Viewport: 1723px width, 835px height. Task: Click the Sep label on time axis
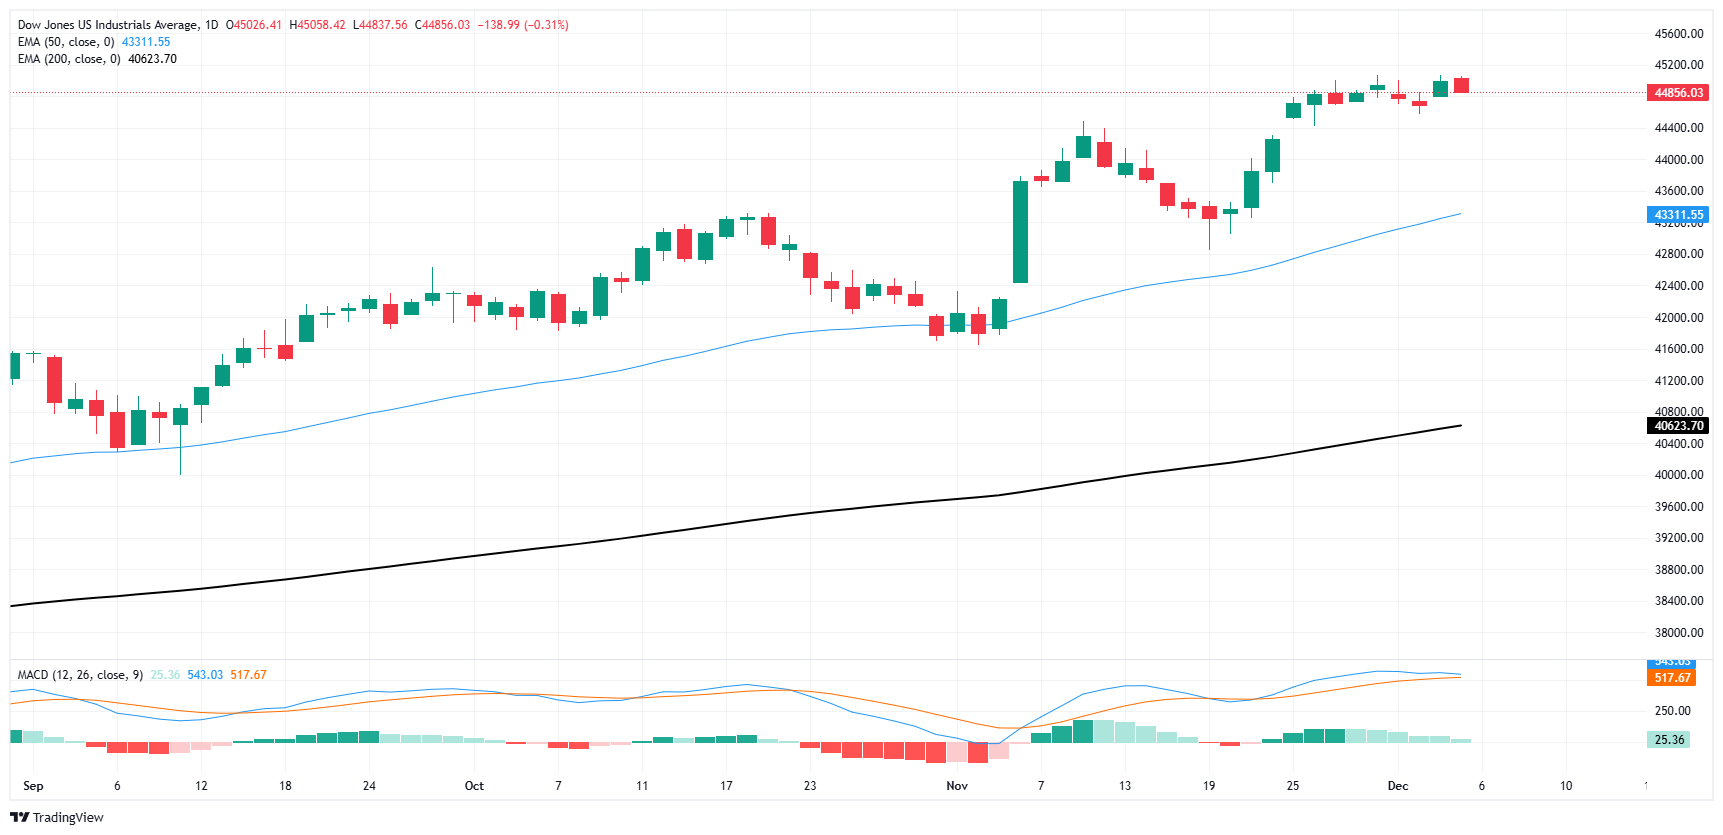pos(33,786)
